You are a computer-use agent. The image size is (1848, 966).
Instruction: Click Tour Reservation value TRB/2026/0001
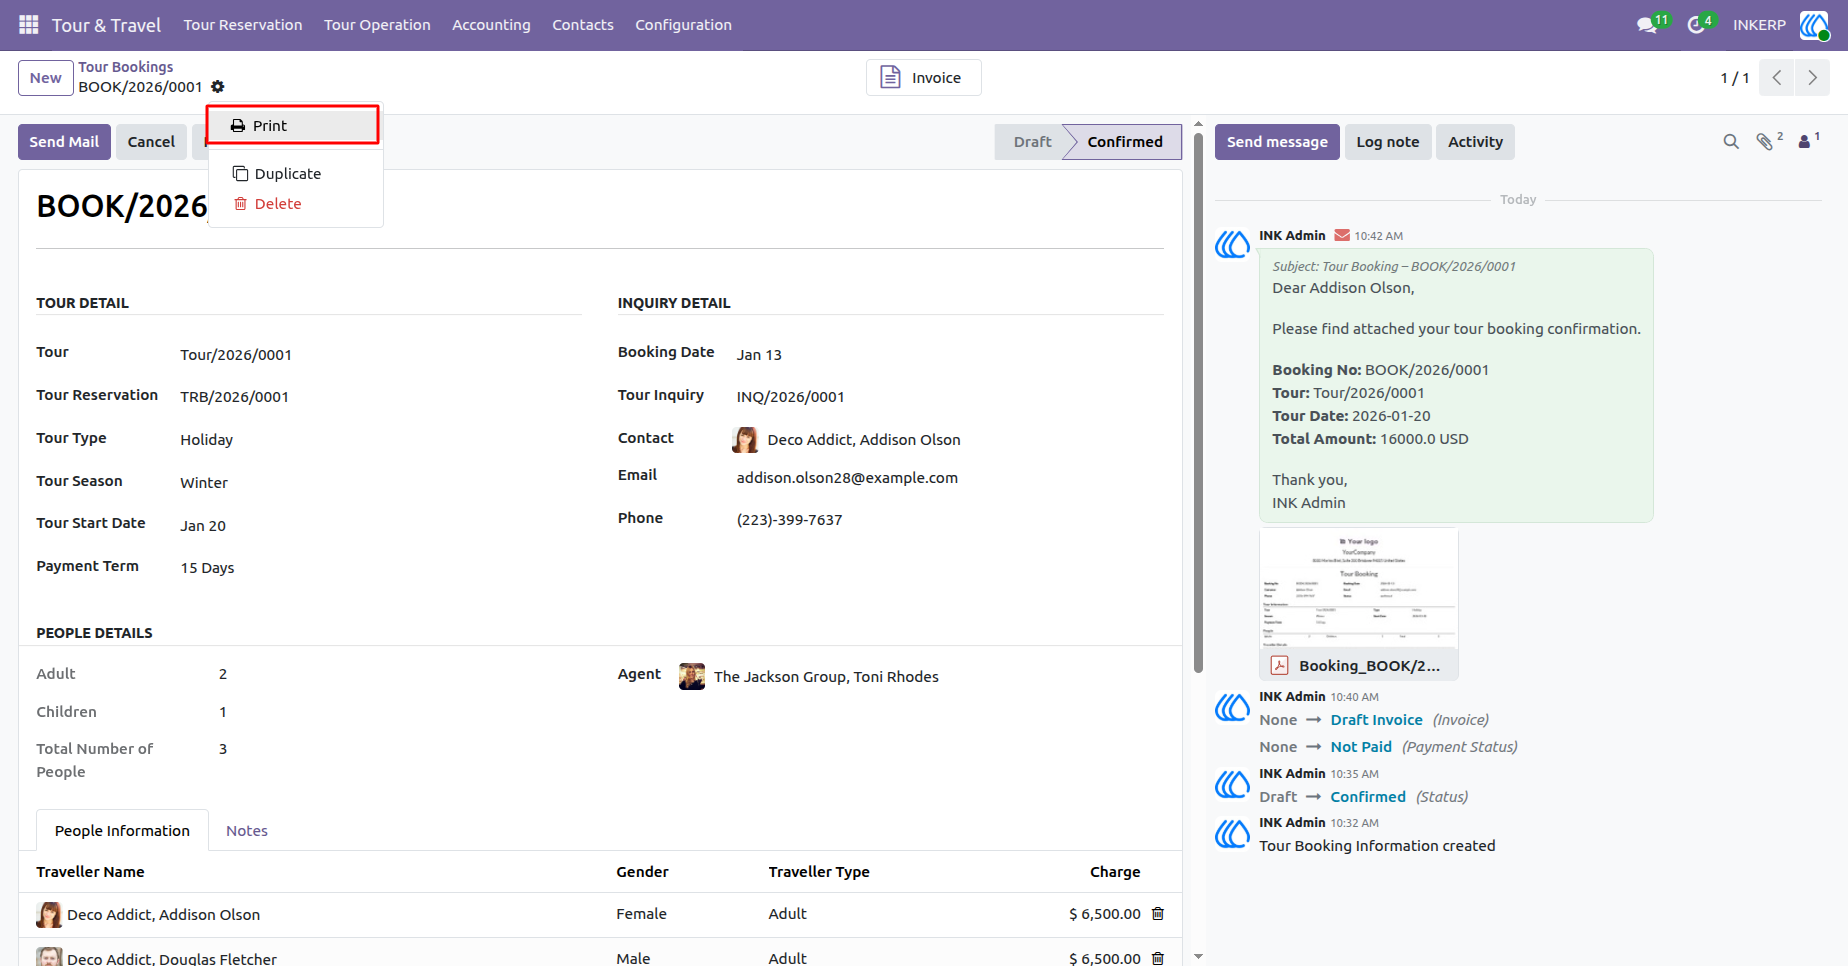(234, 397)
